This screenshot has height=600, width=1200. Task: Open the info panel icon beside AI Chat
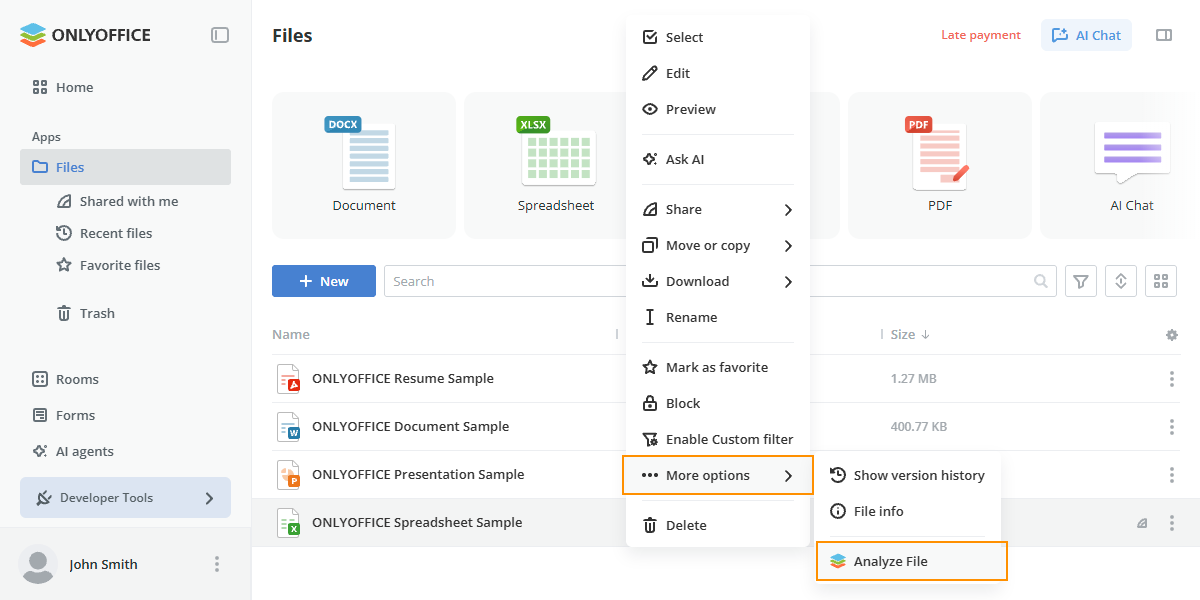point(1164,35)
